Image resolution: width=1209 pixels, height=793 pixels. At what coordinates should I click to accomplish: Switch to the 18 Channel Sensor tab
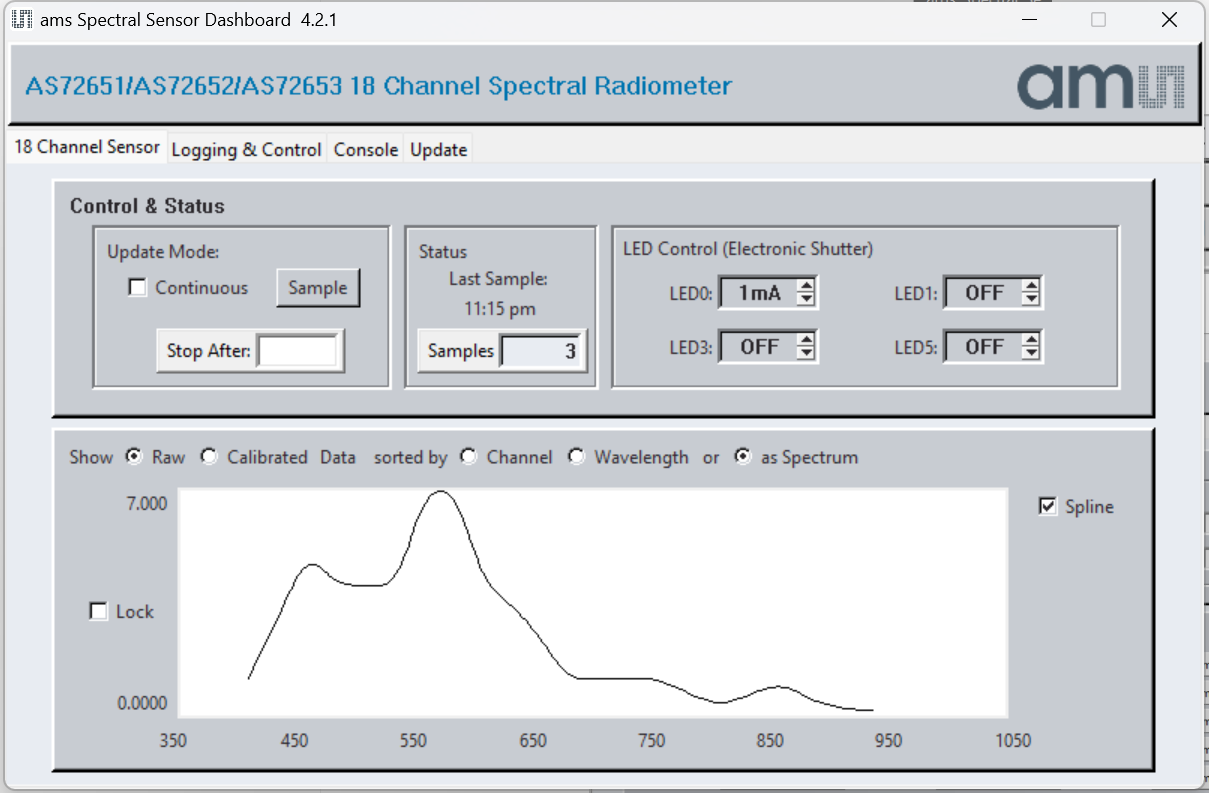(x=87, y=147)
